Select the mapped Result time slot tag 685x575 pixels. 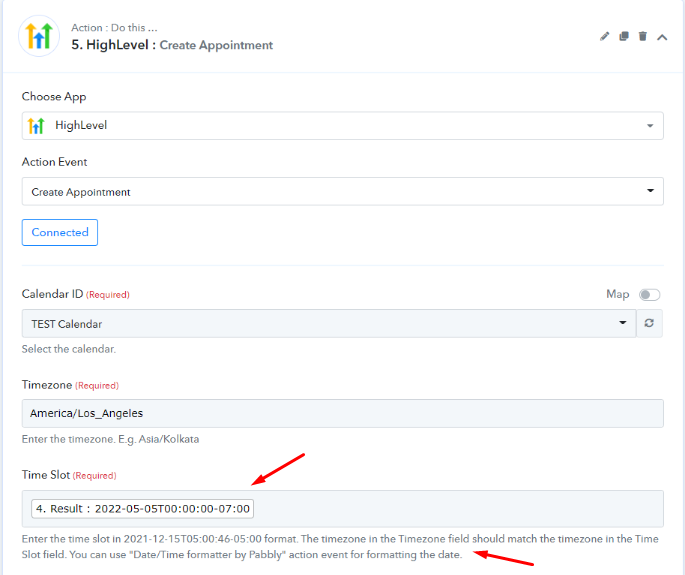(x=142, y=509)
